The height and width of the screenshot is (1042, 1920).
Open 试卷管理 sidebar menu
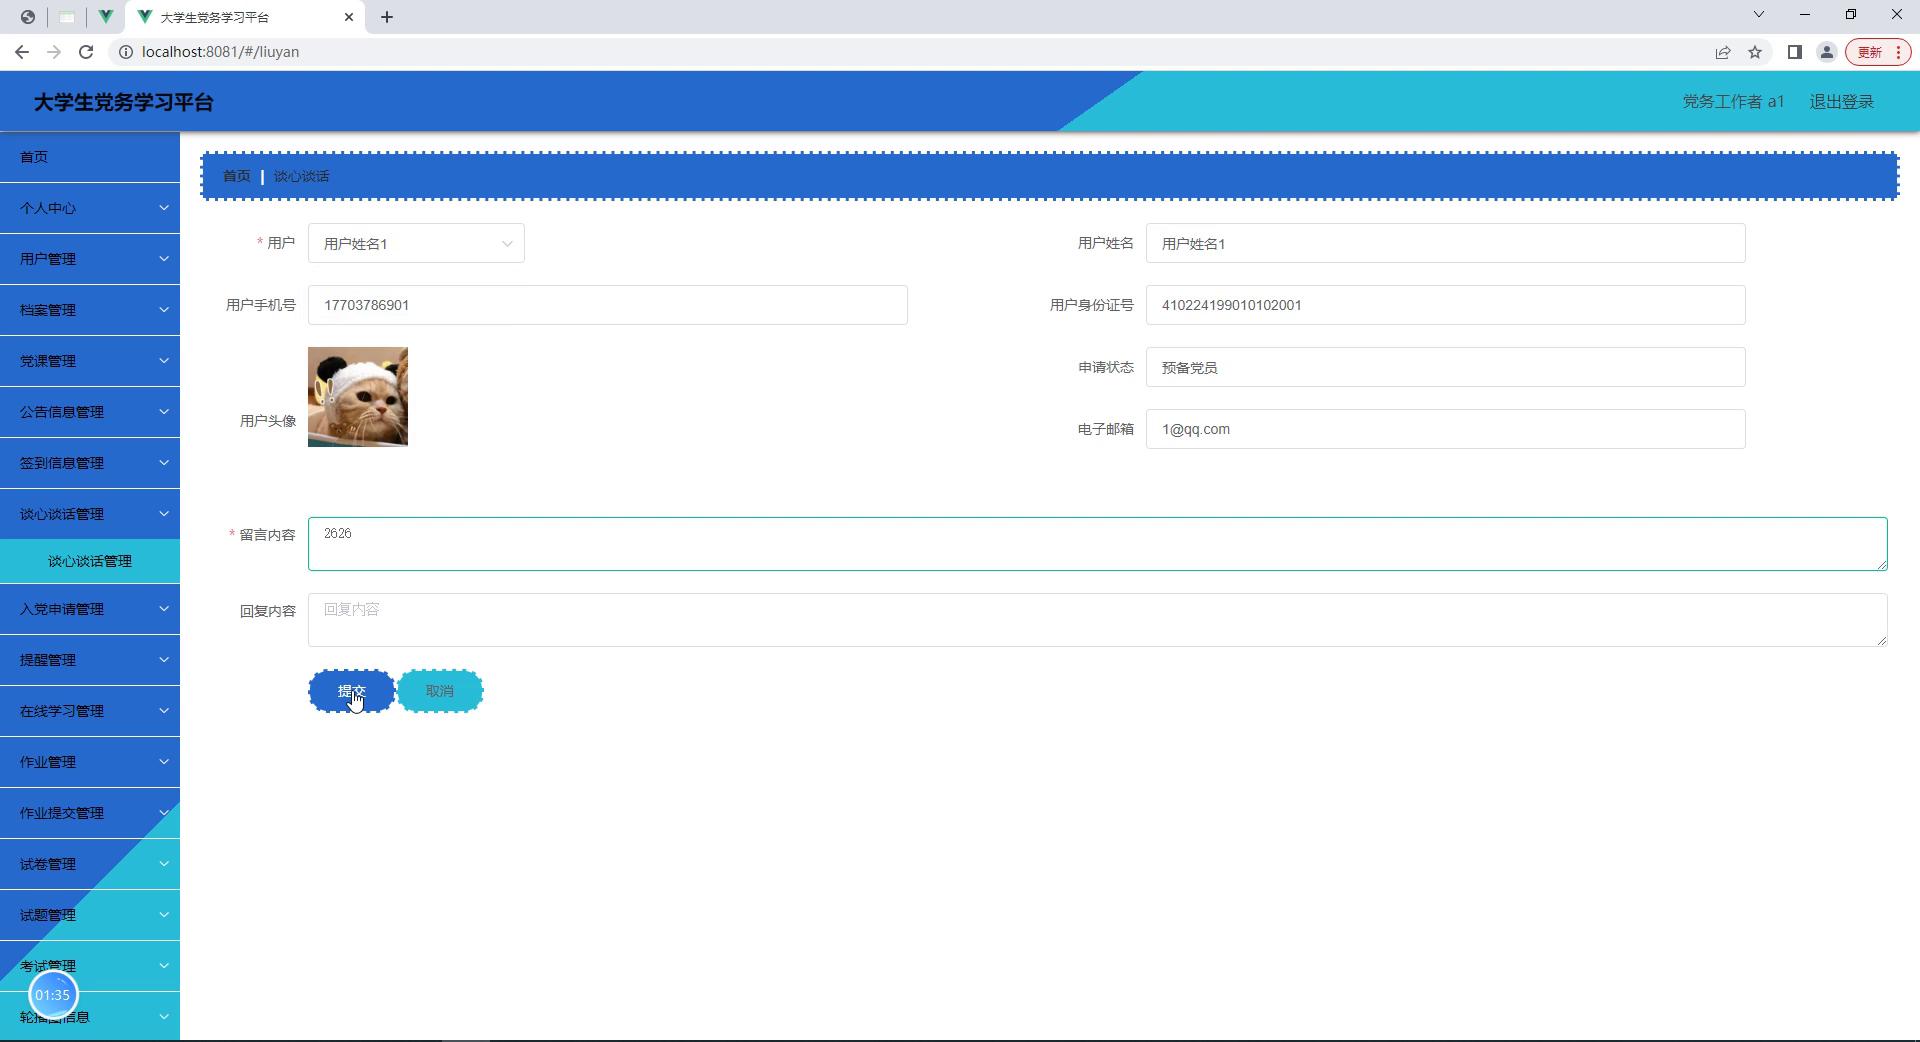point(90,864)
